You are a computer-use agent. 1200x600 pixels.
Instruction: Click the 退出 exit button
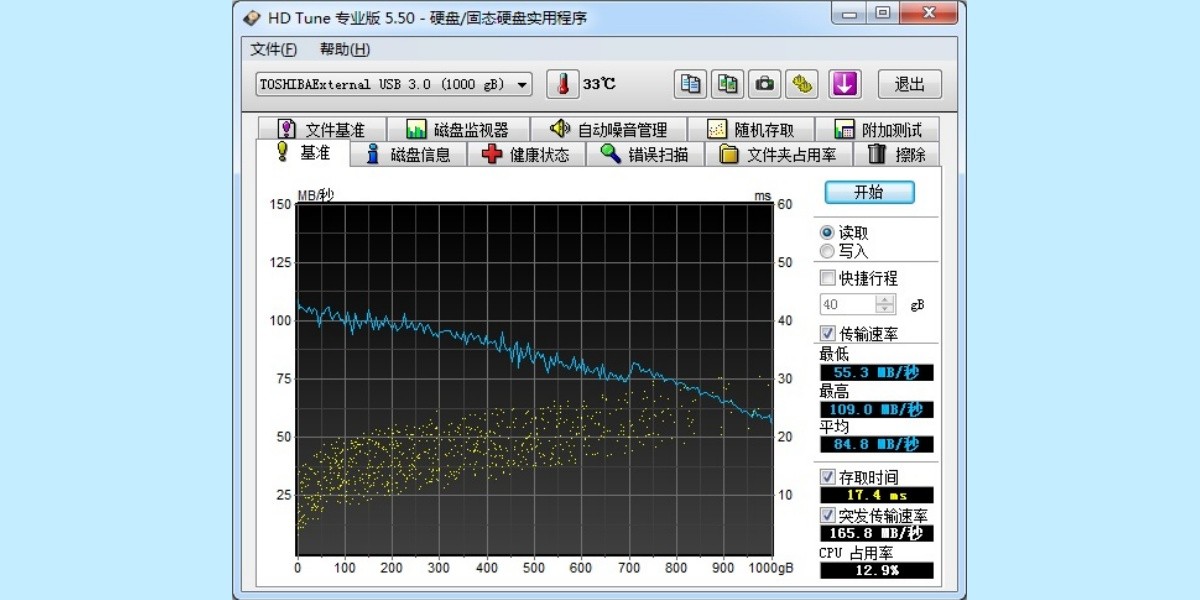pyautogui.click(x=909, y=85)
